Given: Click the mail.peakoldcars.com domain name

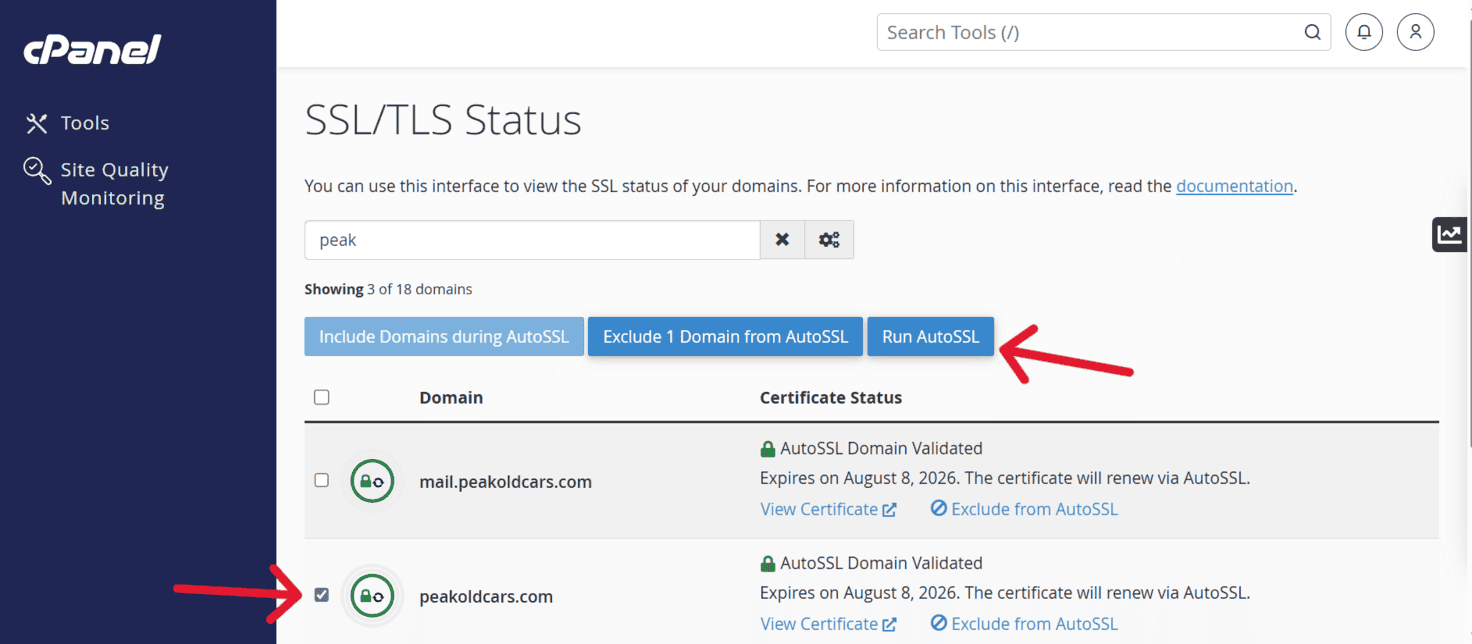Looking at the screenshot, I should [x=506, y=482].
